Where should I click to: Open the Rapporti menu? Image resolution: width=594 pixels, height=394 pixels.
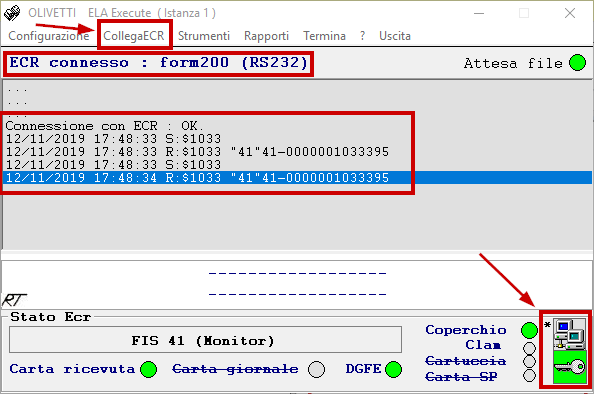coord(266,36)
